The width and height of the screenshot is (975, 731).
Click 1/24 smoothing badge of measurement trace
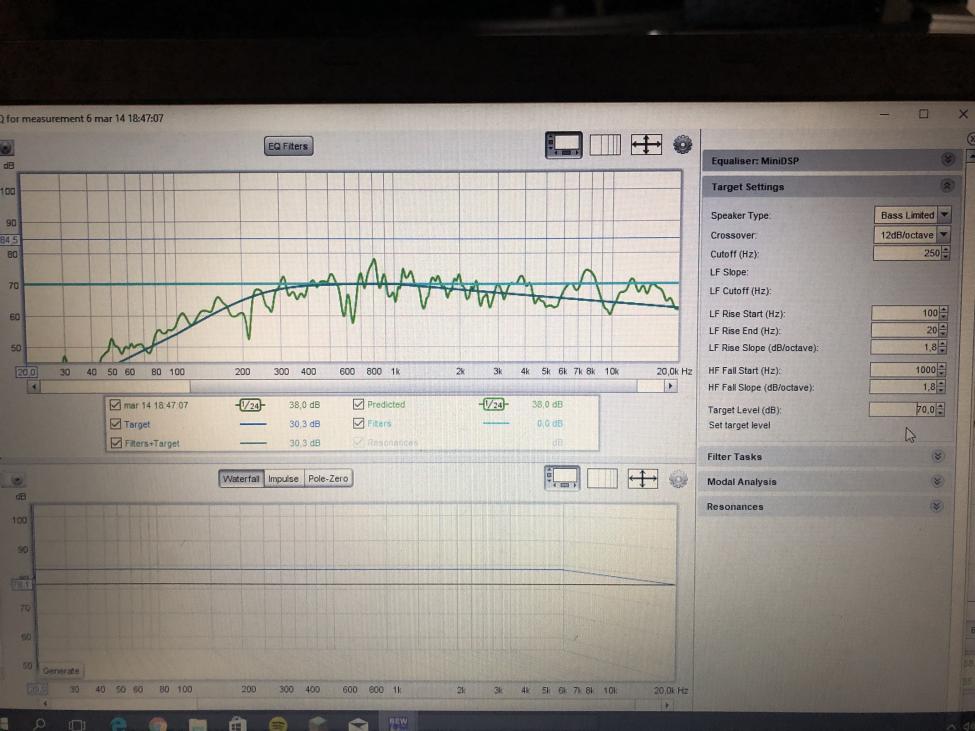point(251,405)
